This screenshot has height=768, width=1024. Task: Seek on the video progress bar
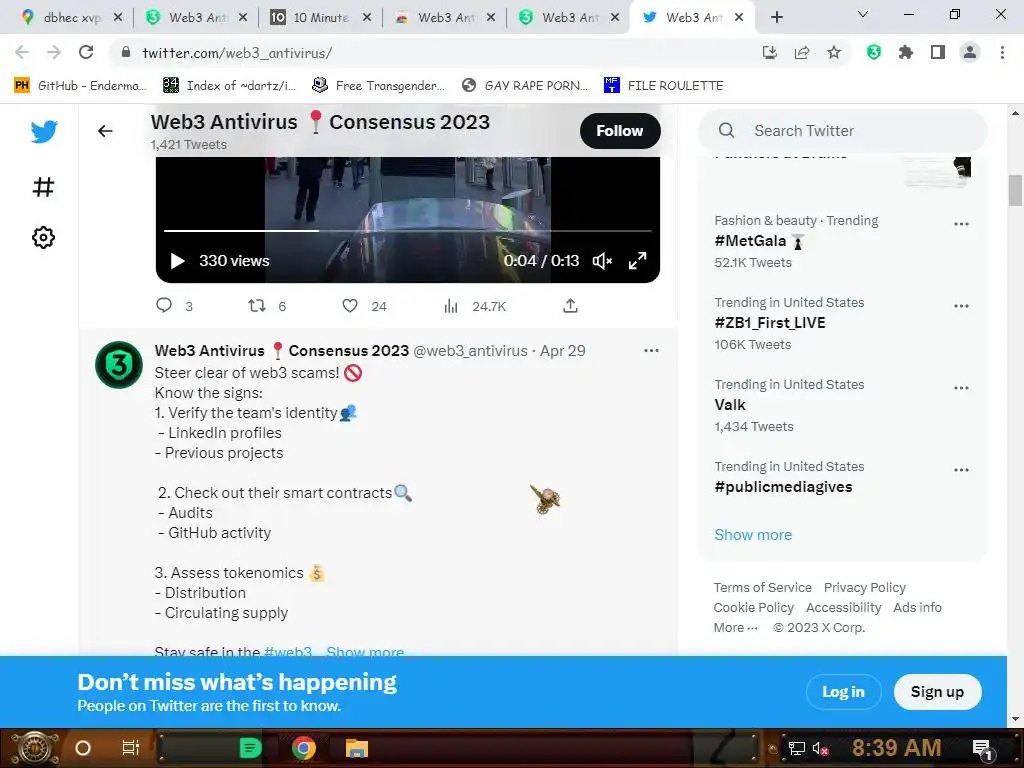(x=408, y=231)
